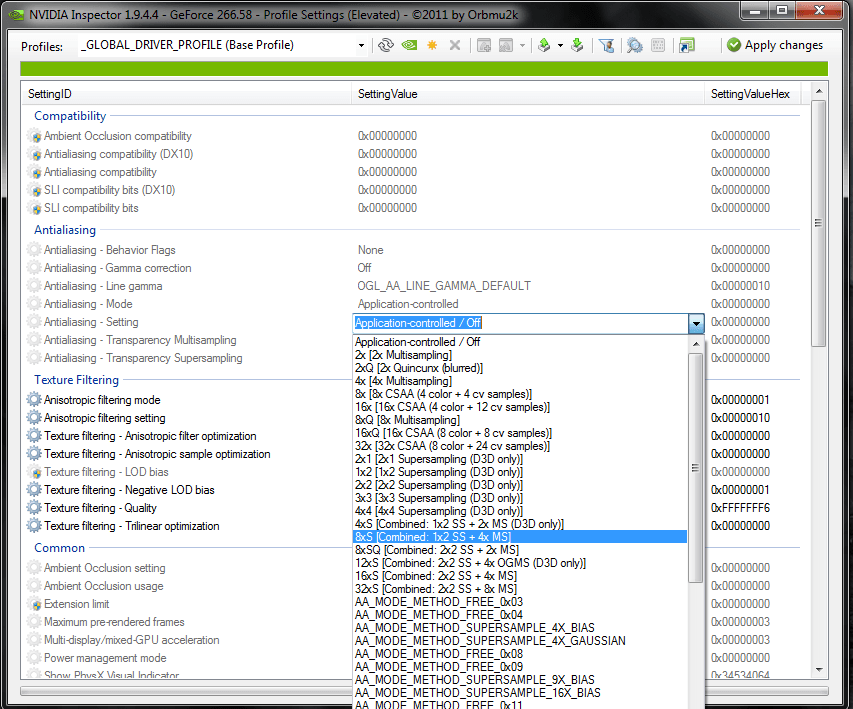Click the gear icon beside Anisotropic filtering mode
Screen dimensions: 853x709
point(34,399)
